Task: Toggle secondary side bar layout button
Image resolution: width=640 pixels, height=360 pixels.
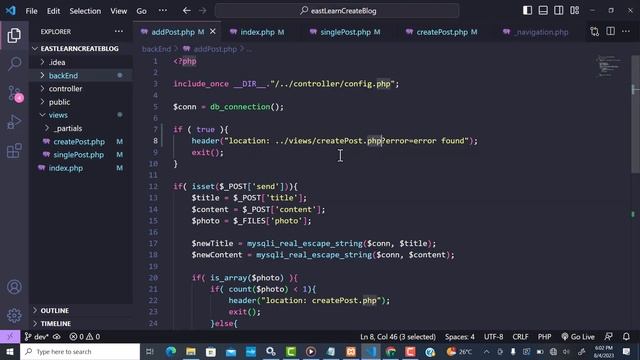Action: coord(558,11)
